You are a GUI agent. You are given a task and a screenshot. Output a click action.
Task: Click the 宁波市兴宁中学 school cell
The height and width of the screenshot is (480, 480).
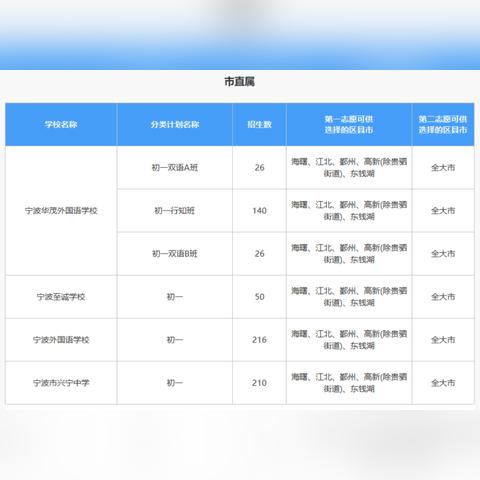61,383
